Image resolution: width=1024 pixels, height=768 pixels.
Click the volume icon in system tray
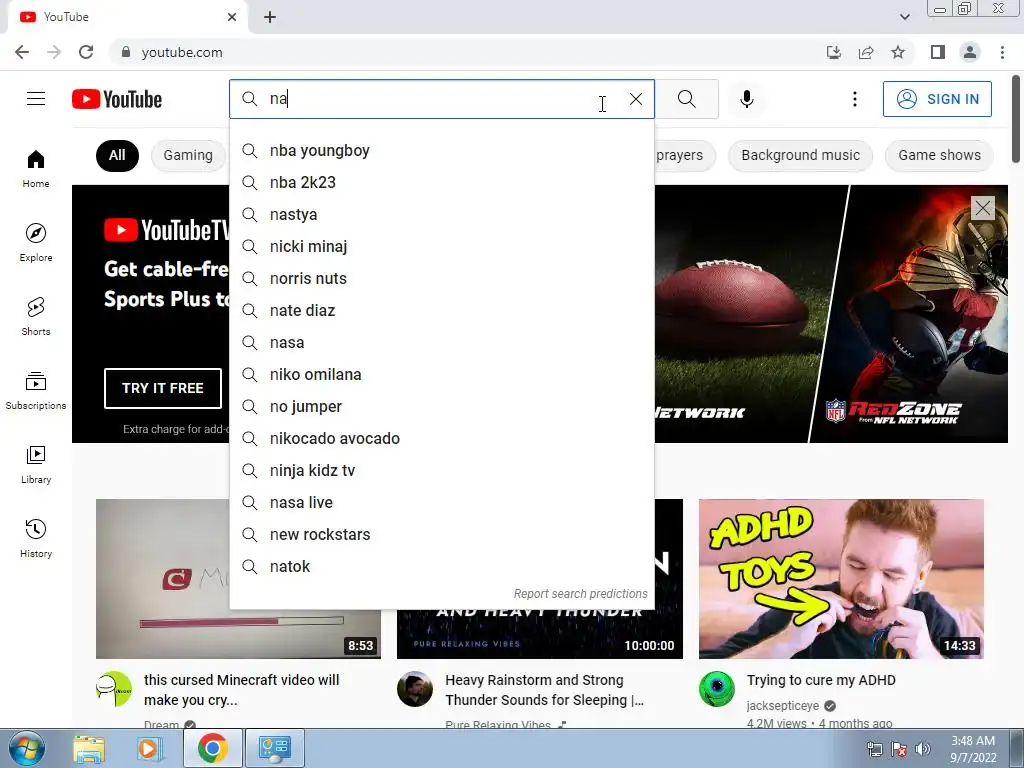(922, 749)
